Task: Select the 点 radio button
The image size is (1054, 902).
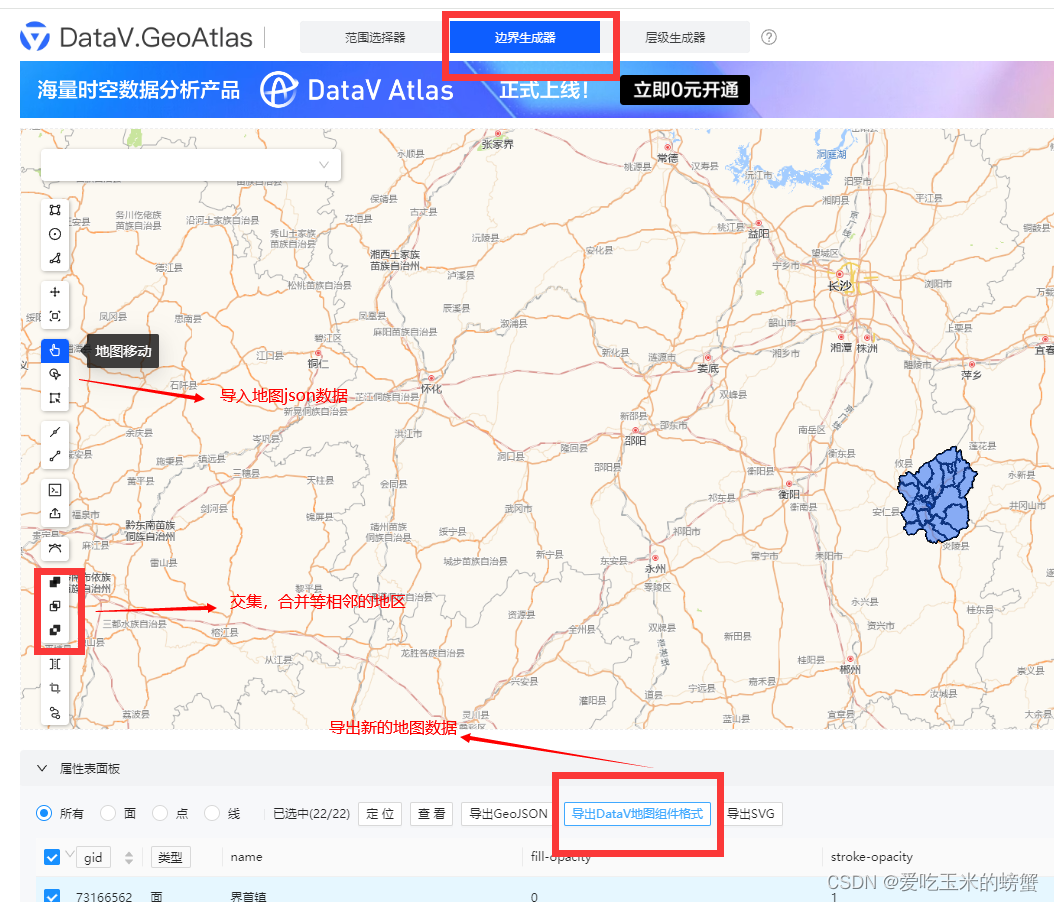Action: pos(160,813)
